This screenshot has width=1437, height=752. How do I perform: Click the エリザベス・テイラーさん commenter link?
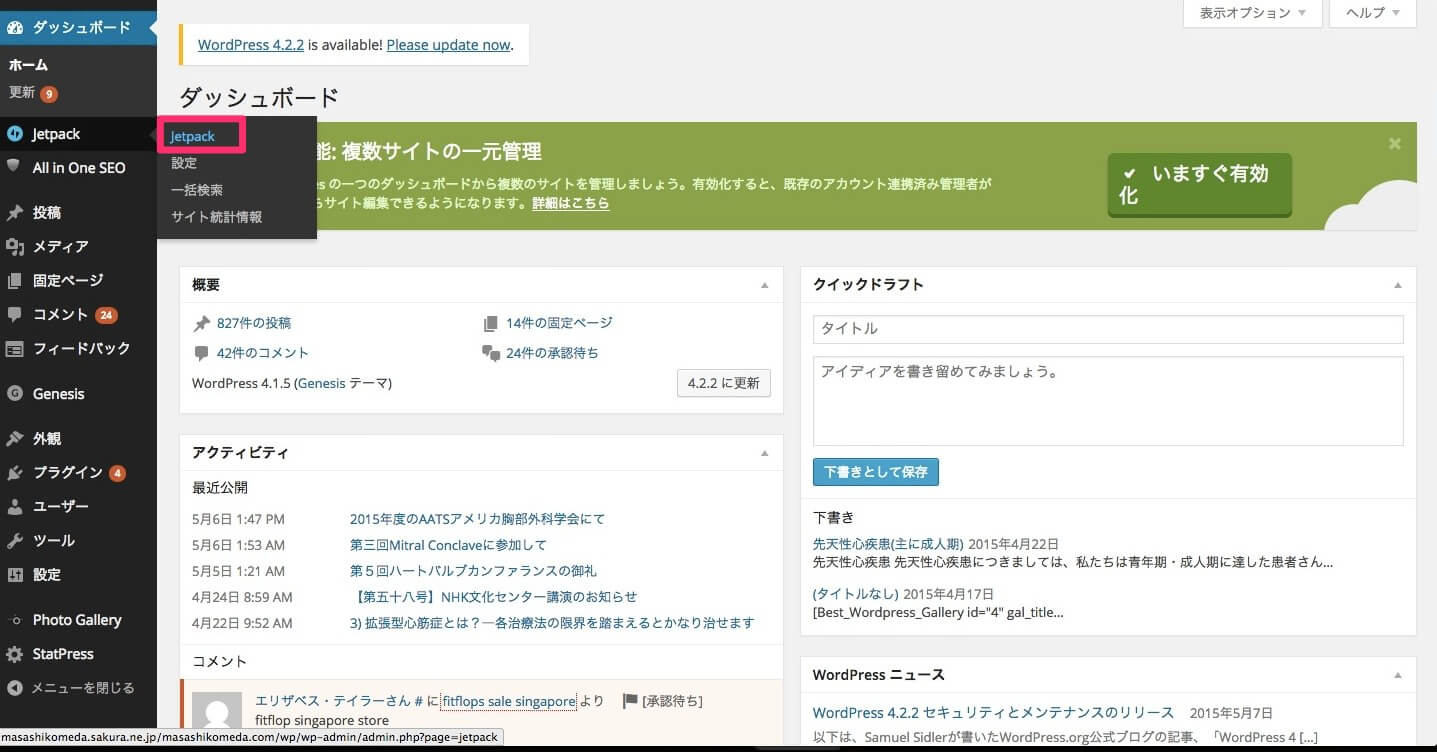pos(332,702)
